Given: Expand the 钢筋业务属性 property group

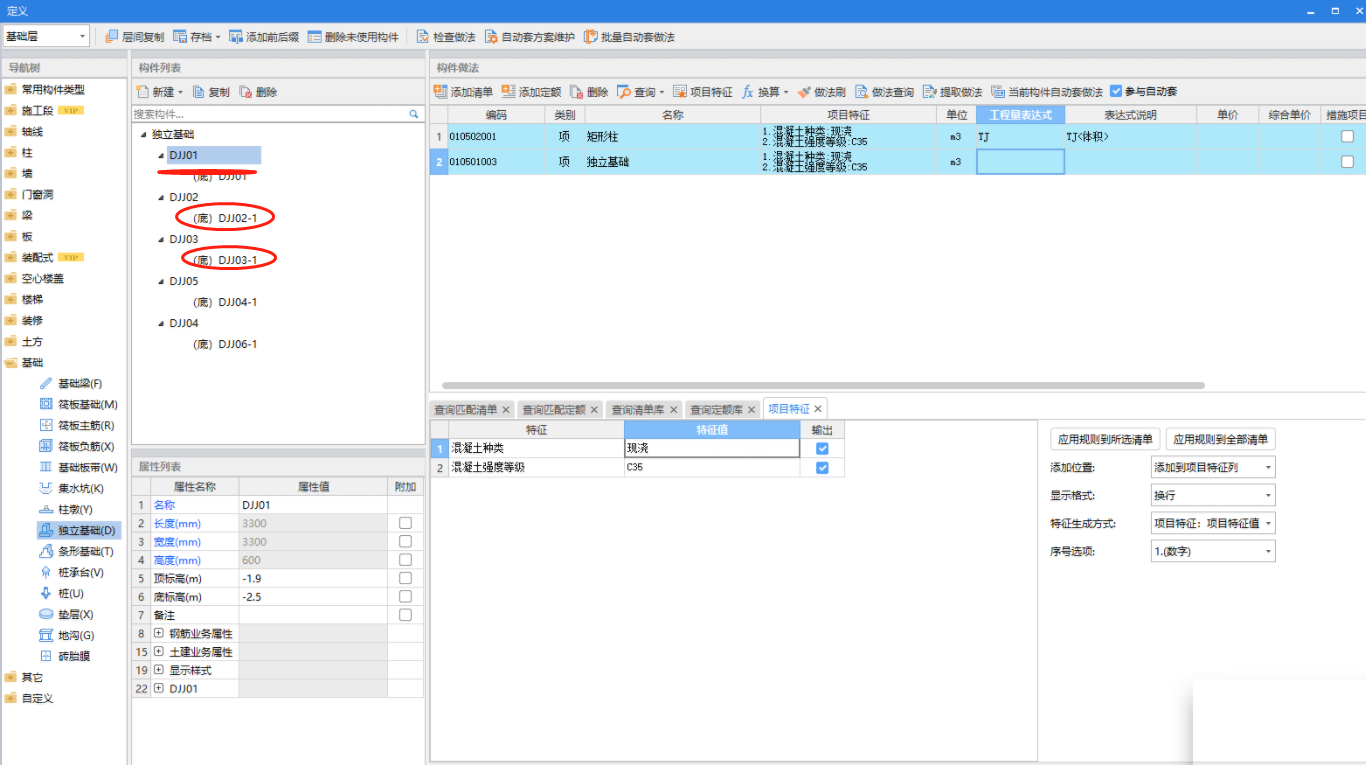Looking at the screenshot, I should point(159,634).
